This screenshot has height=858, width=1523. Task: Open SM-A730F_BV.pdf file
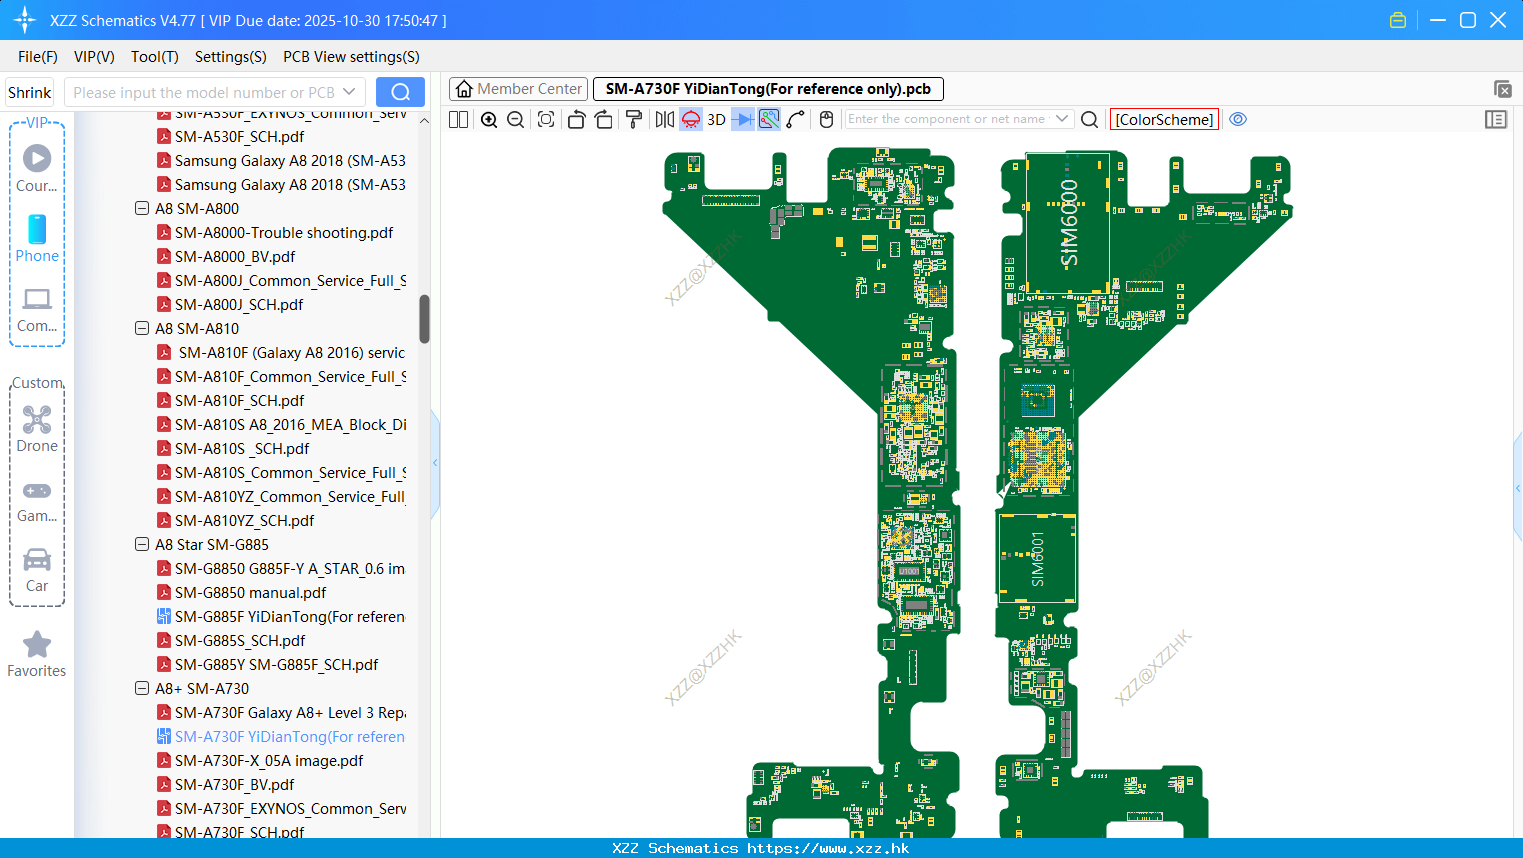pyautogui.click(x=234, y=785)
